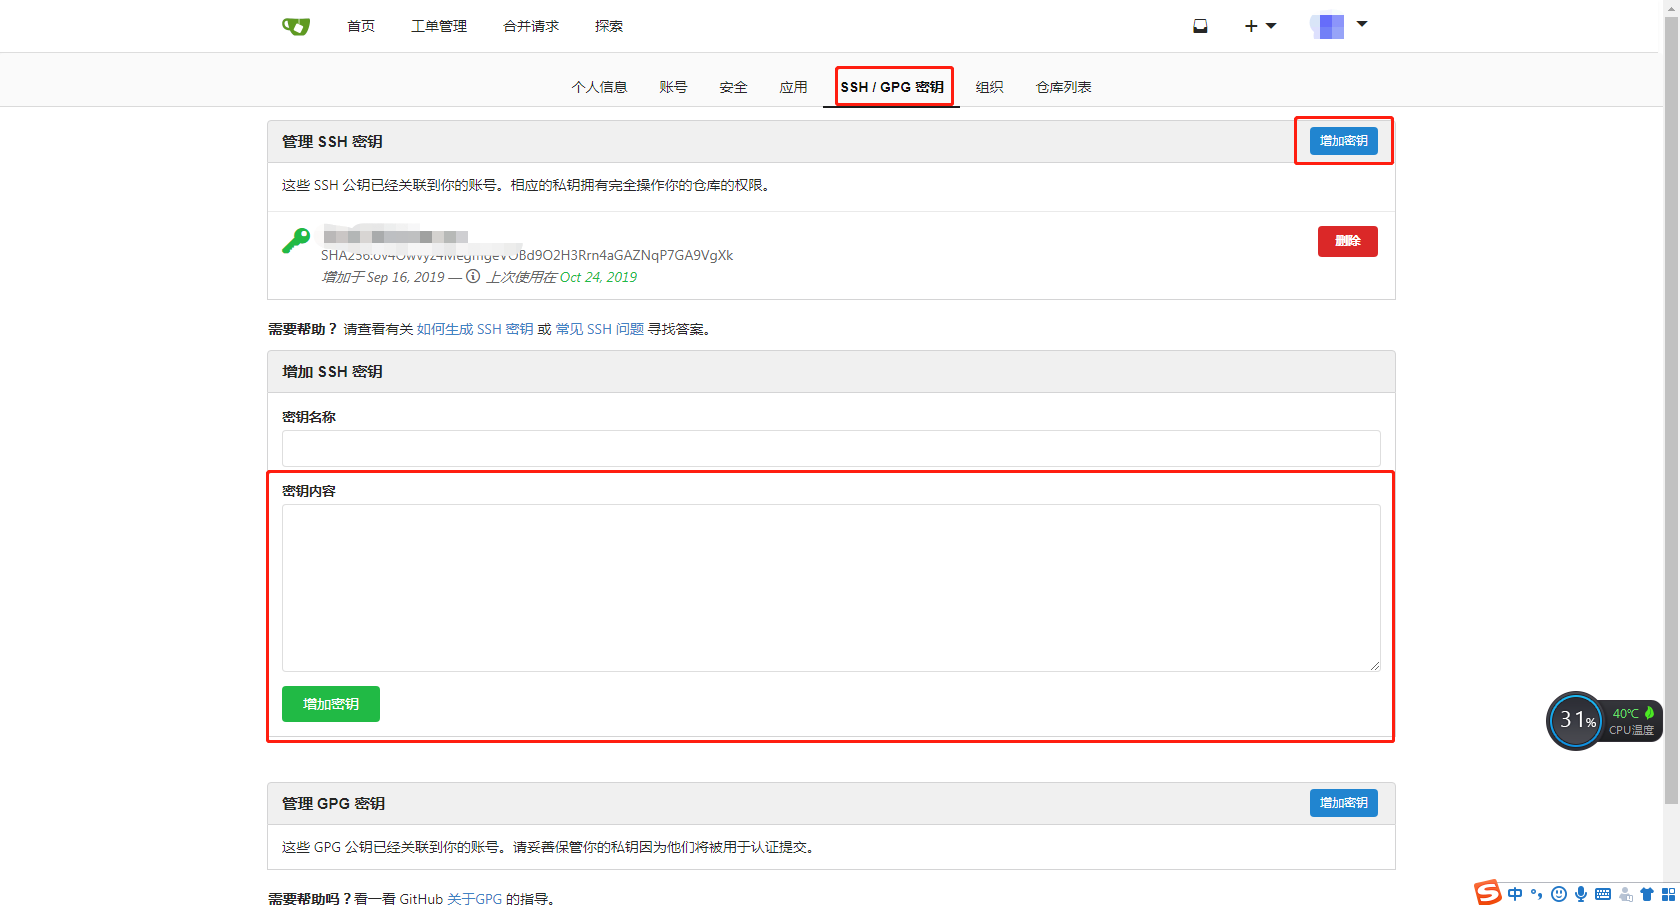Toggle the 中 Chinese/English input mode
The image size is (1680, 905).
1515,894
